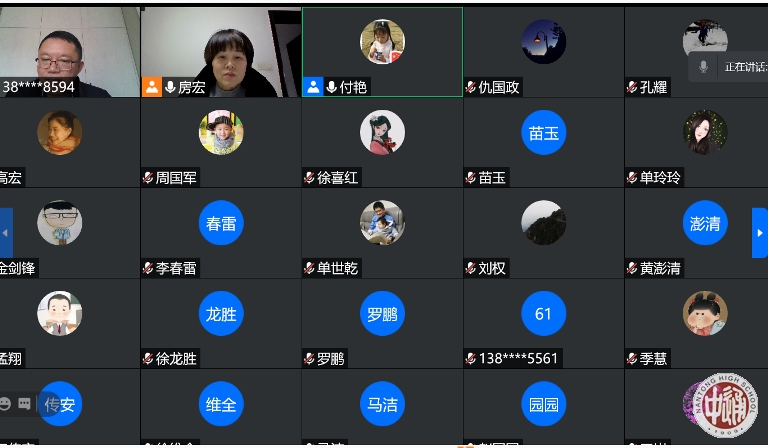Click the muted mic icon beside 周国军

tap(147, 178)
